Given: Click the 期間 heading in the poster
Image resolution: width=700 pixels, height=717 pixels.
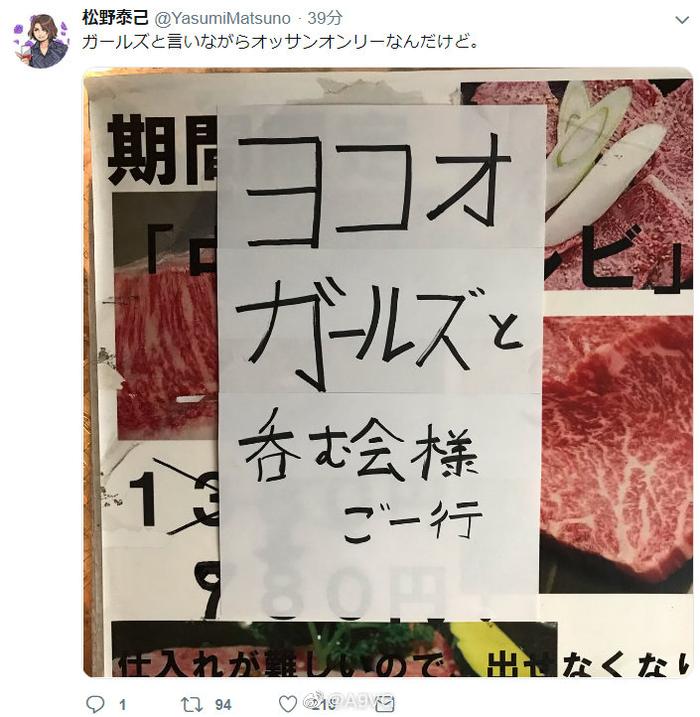Looking at the screenshot, I should point(162,149).
